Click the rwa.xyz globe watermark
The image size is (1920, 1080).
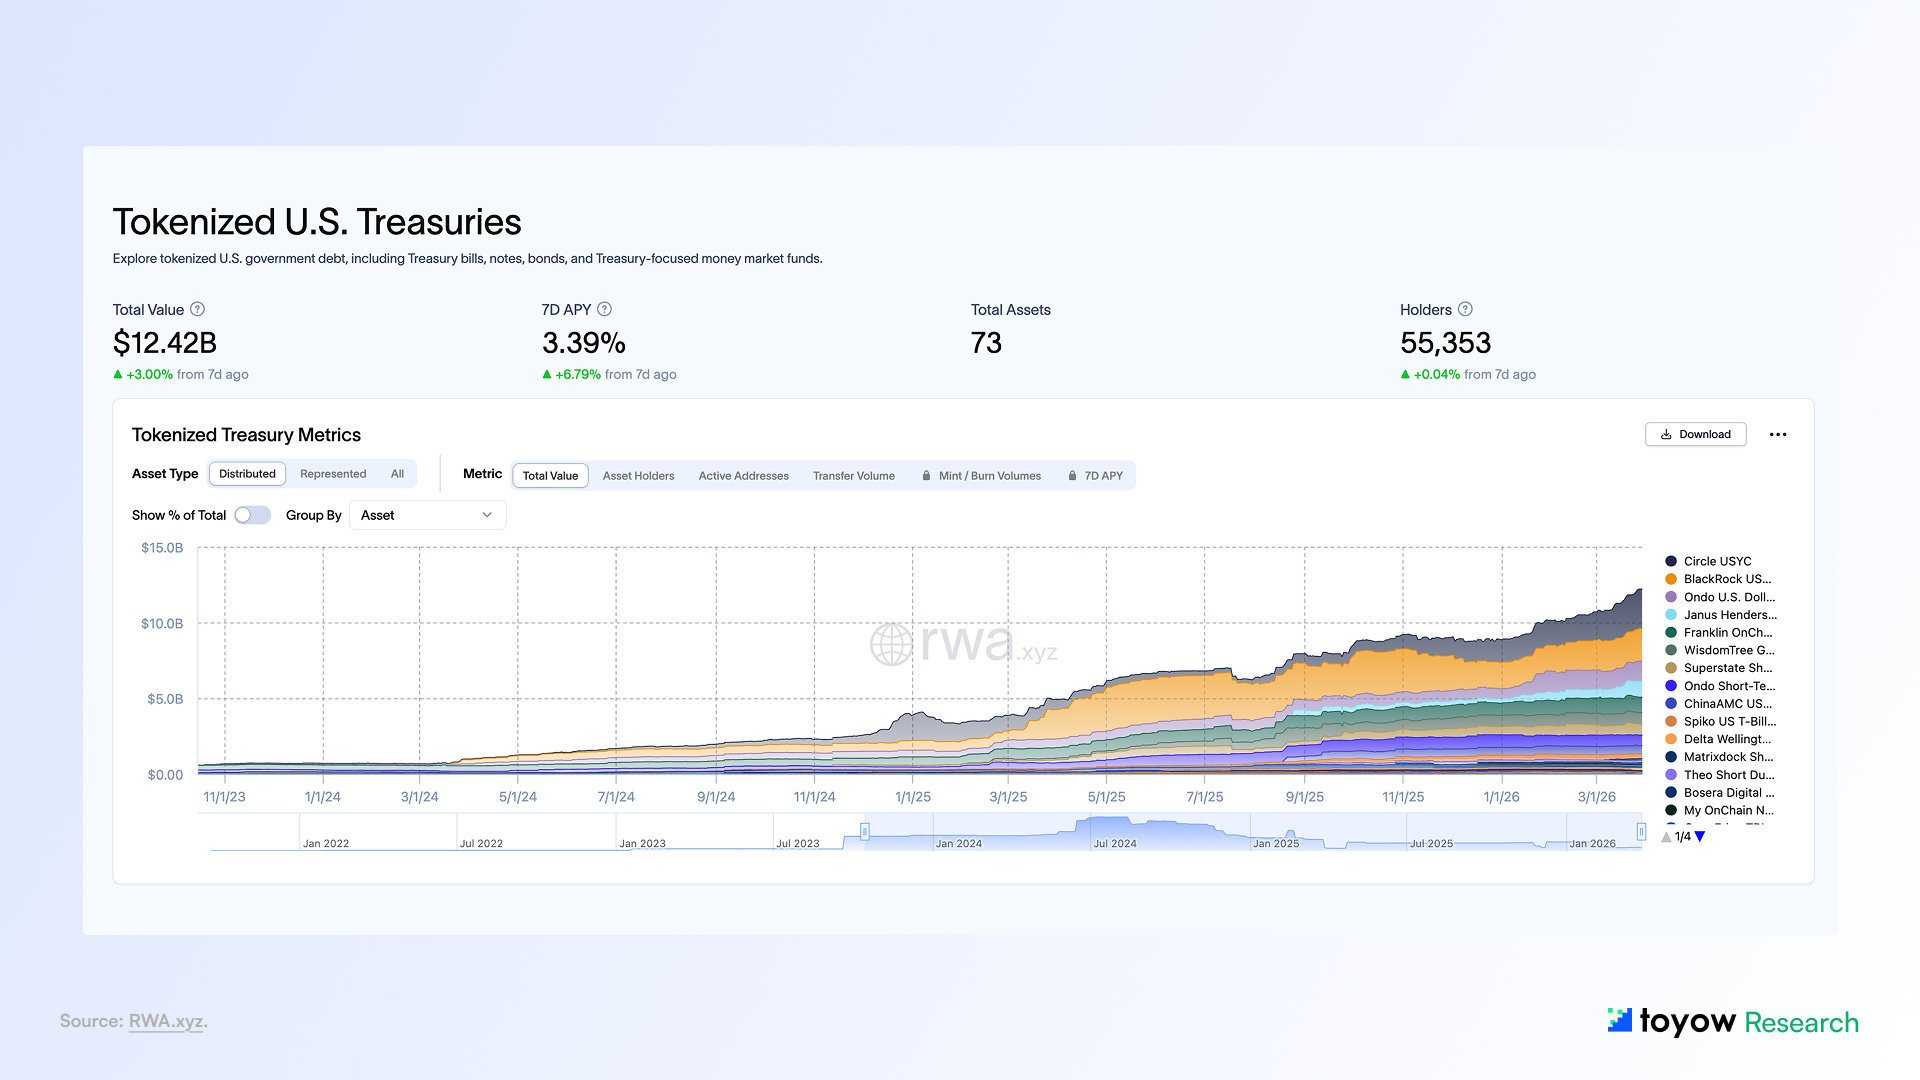pos(891,644)
